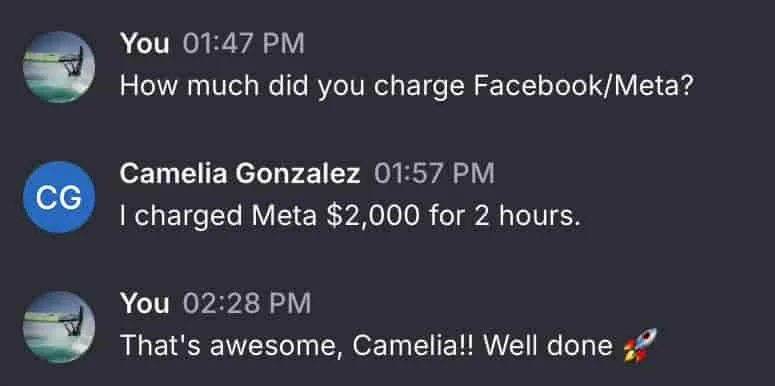
Task: Select the 02:28 PM timestamp
Action: click(247, 303)
